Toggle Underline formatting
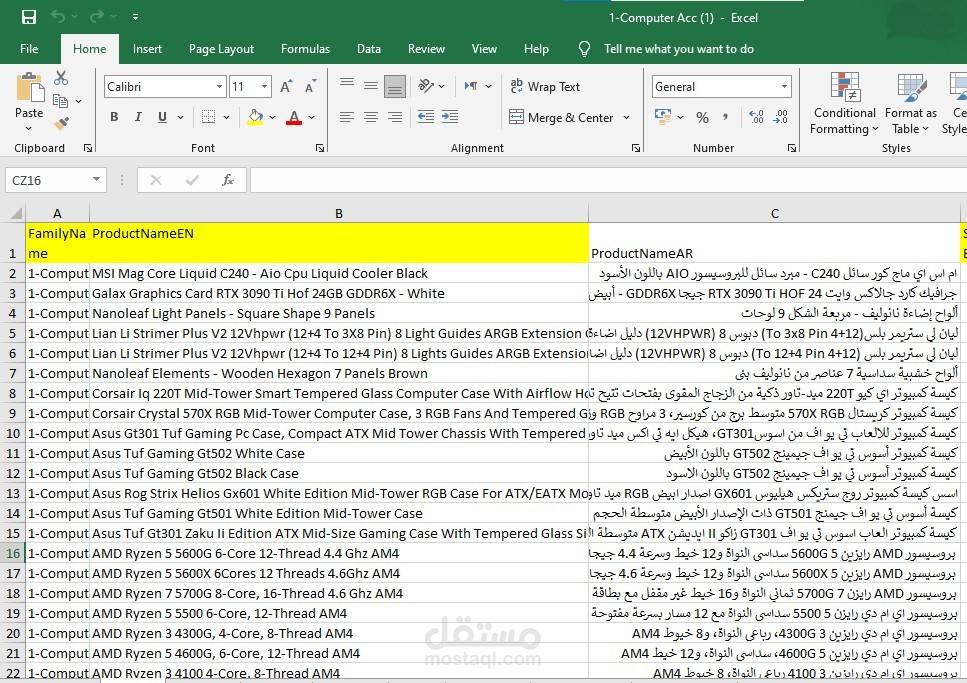The width and height of the screenshot is (967, 683). pyautogui.click(x=162, y=117)
